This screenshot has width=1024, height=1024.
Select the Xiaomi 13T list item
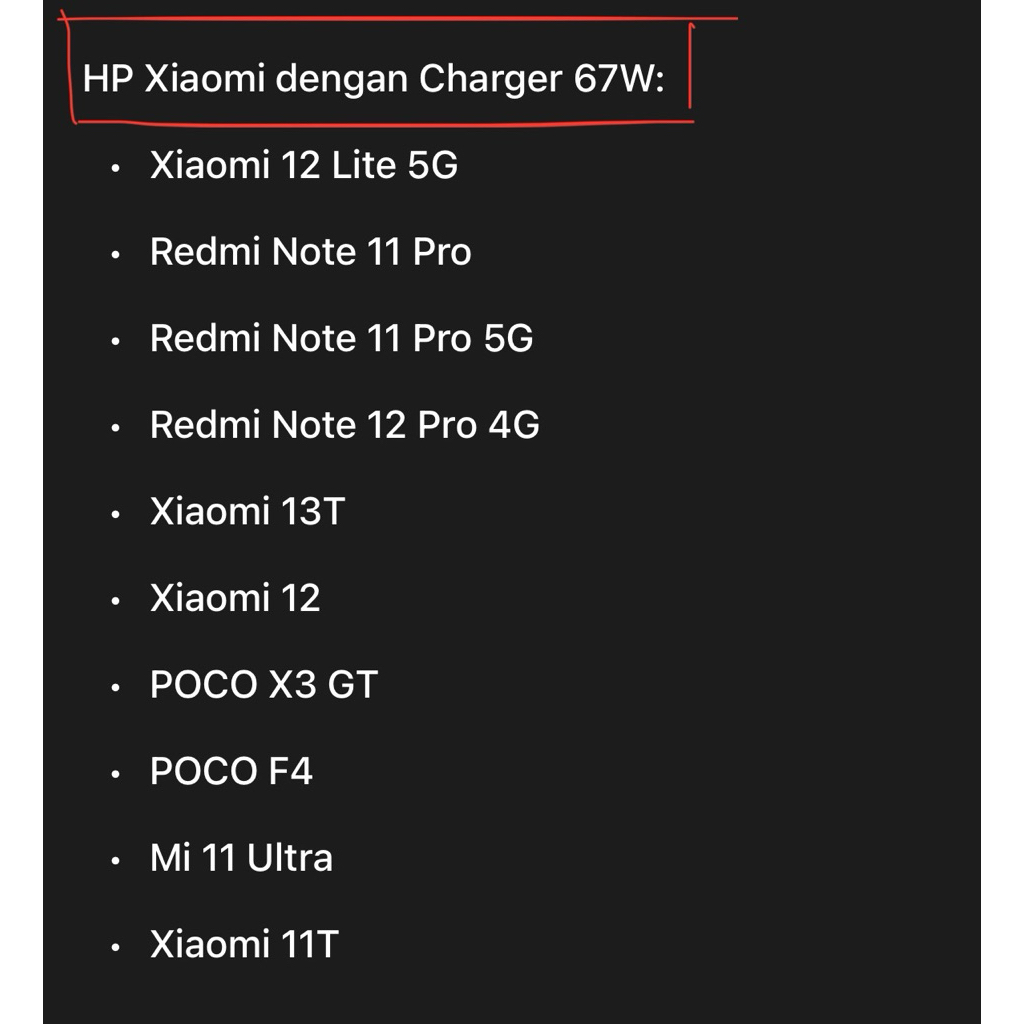pyautogui.click(x=246, y=512)
